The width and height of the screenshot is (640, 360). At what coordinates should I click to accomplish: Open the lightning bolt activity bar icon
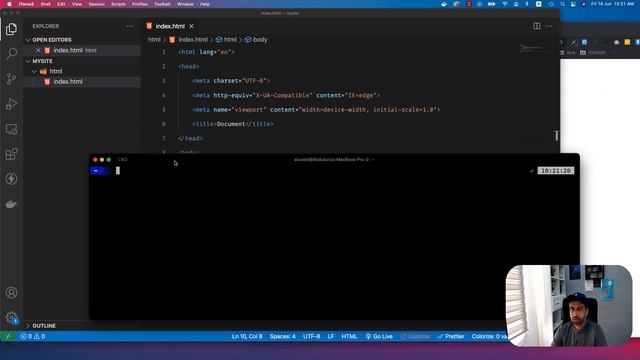(11, 179)
